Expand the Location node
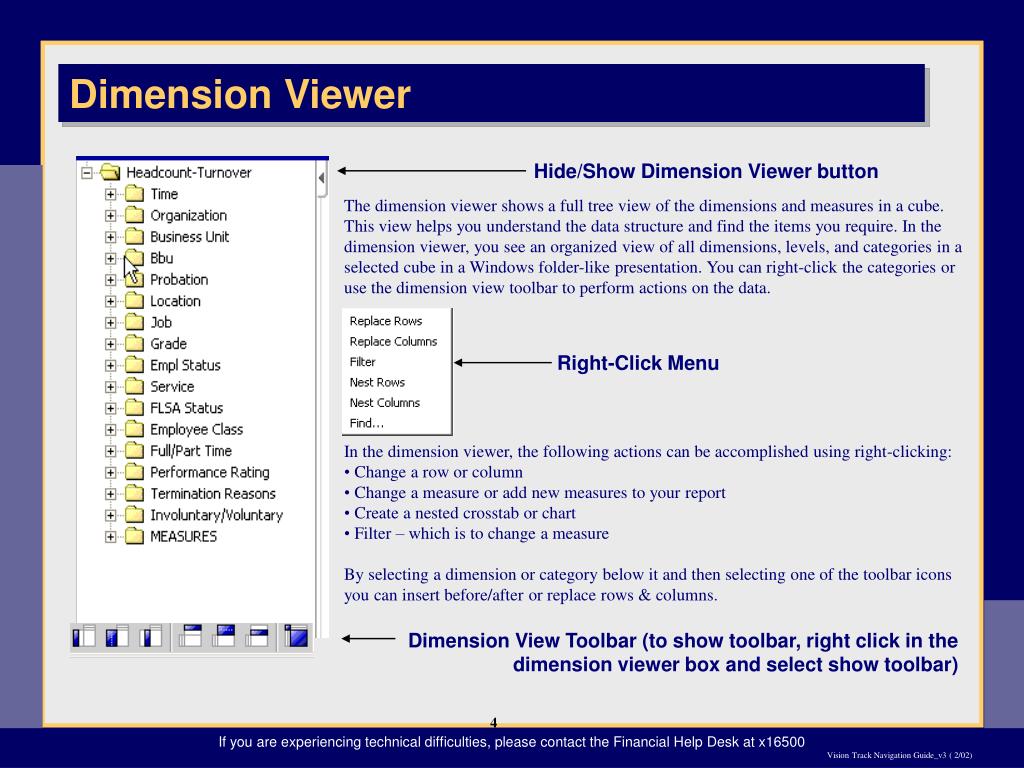 pyautogui.click(x=110, y=302)
